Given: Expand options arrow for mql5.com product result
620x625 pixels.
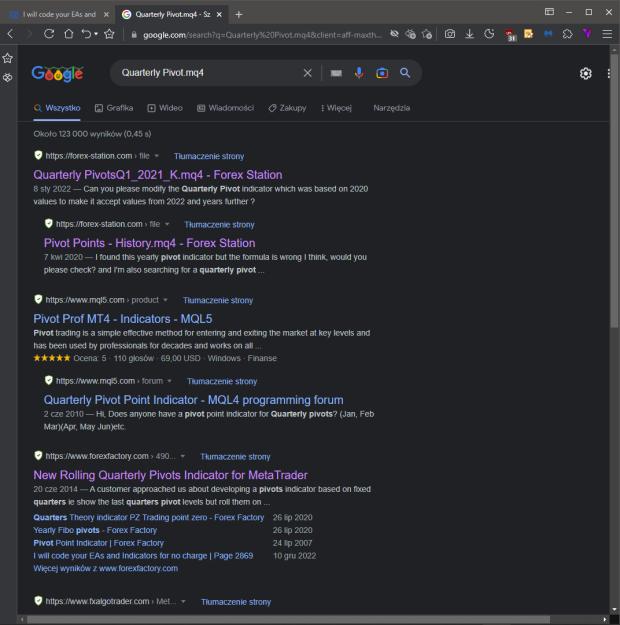Looking at the screenshot, I should 165,300.
